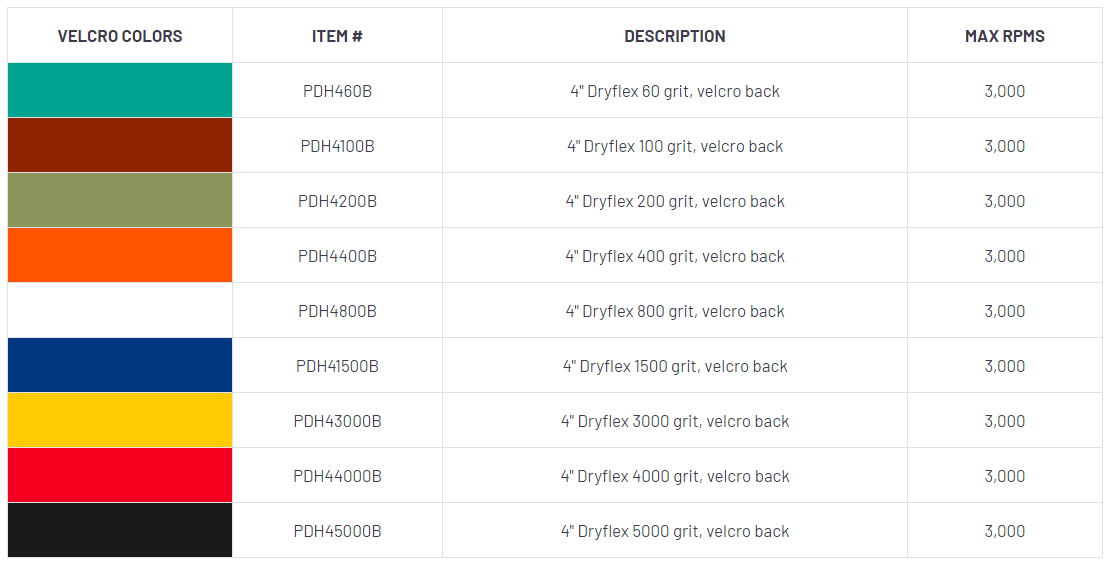This screenshot has width=1114, height=570.
Task: Click item number PDH45000B
Action: pos(337,531)
